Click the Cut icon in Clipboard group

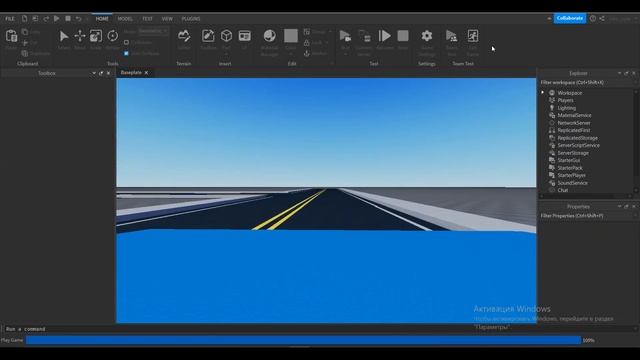(25, 42)
